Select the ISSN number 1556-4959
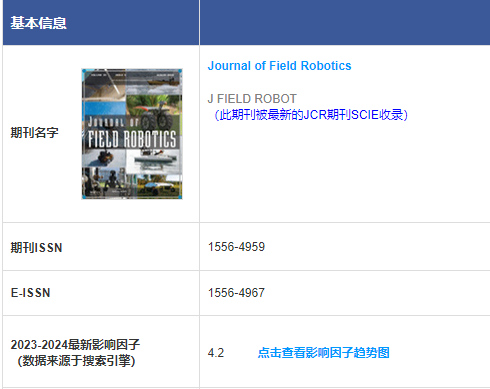The height and width of the screenshot is (389, 490). (x=236, y=247)
